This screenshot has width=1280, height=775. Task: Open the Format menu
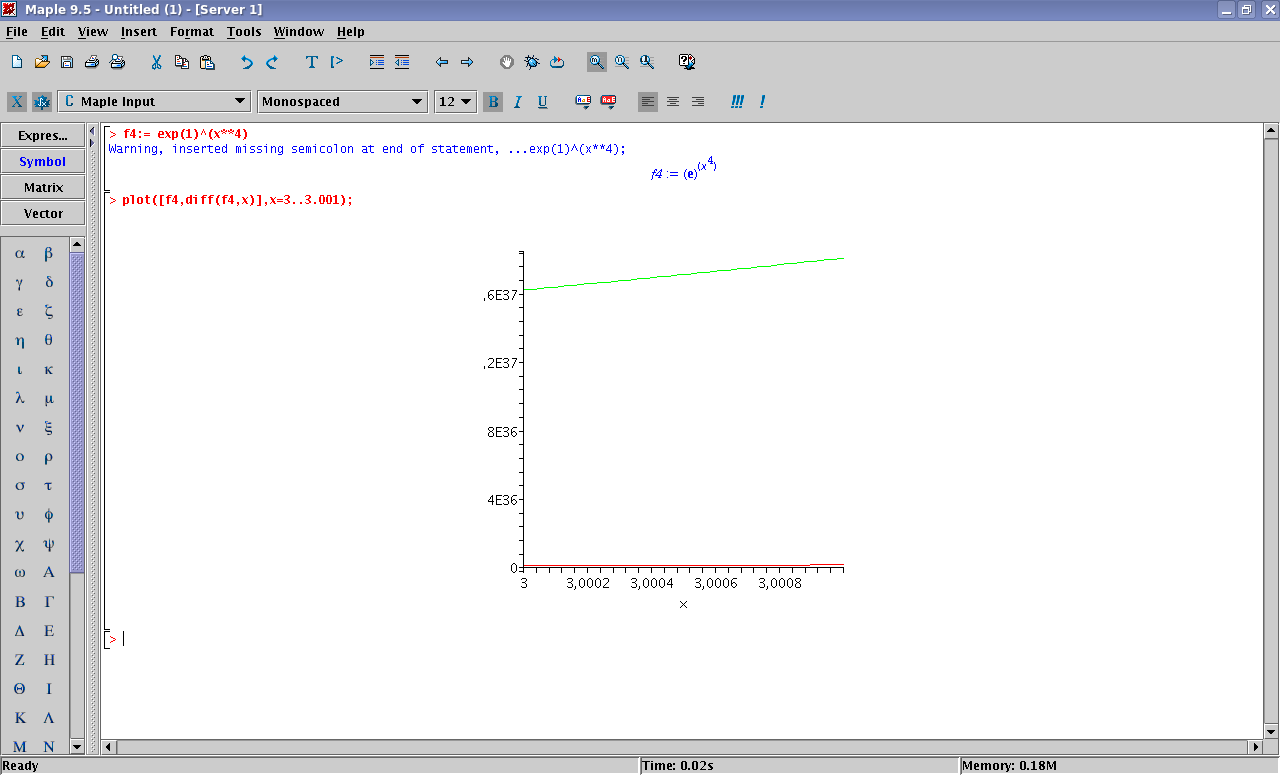[192, 31]
